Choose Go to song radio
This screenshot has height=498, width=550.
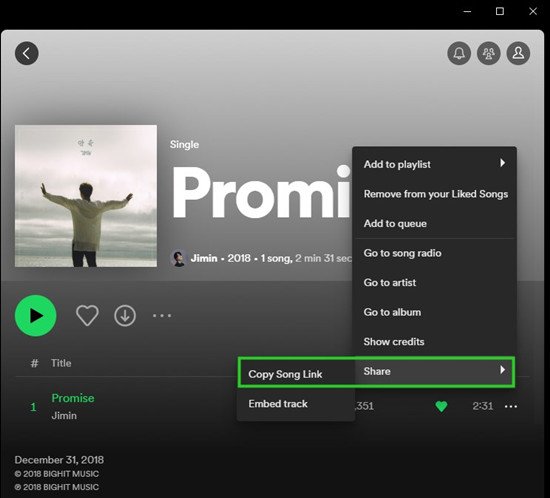434,253
